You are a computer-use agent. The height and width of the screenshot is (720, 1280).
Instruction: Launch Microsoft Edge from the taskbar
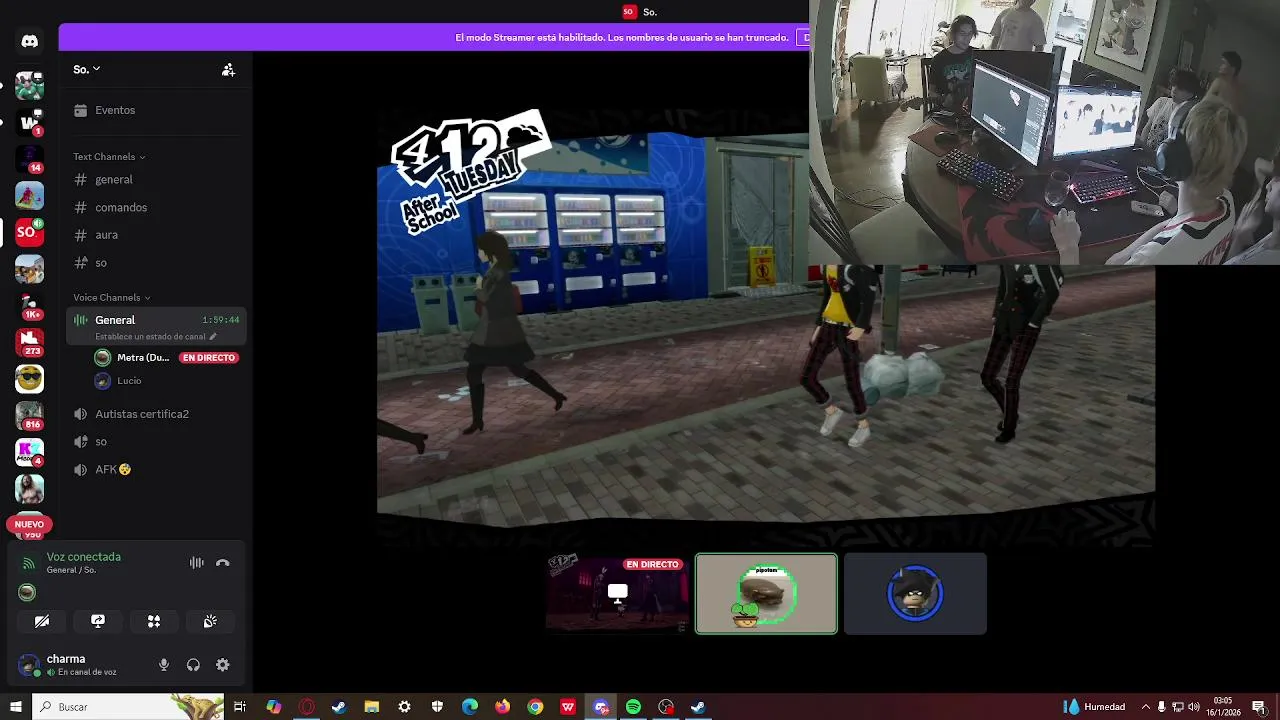[470, 707]
